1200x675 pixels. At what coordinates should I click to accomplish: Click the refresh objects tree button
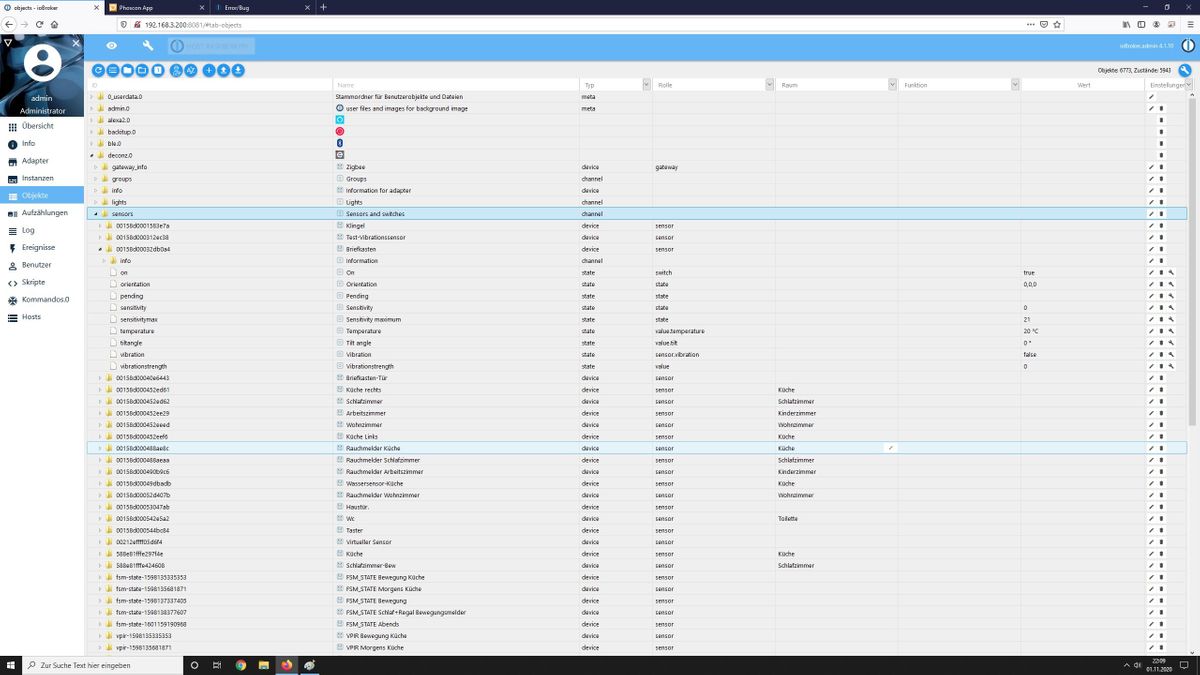click(98, 70)
